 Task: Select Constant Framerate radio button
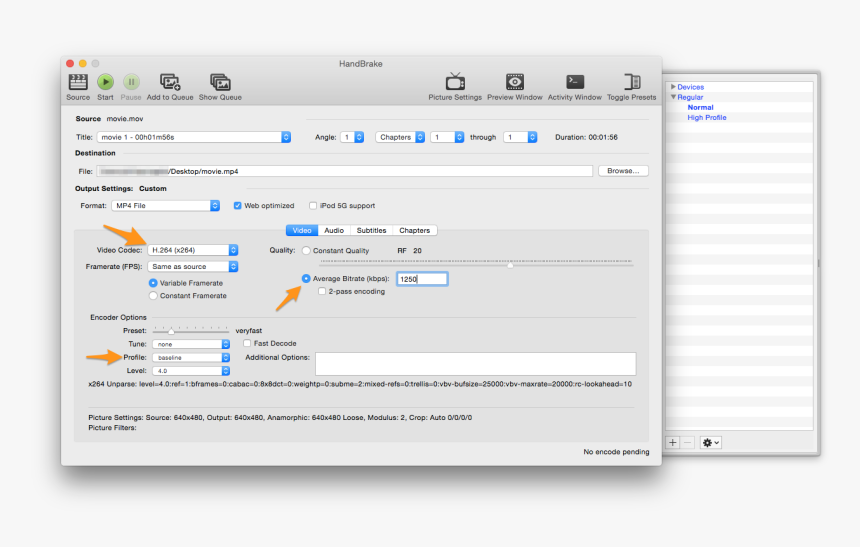point(153,296)
